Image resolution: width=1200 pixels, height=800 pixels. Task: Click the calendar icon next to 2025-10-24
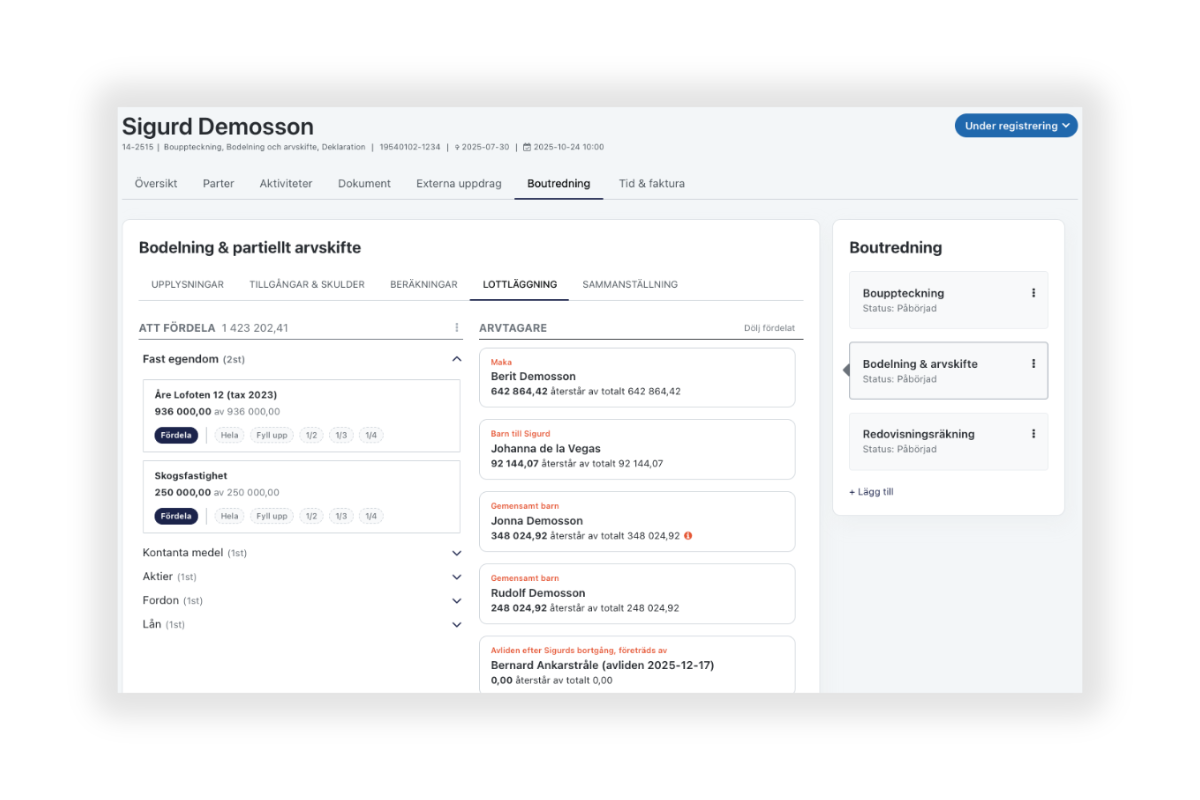point(527,147)
